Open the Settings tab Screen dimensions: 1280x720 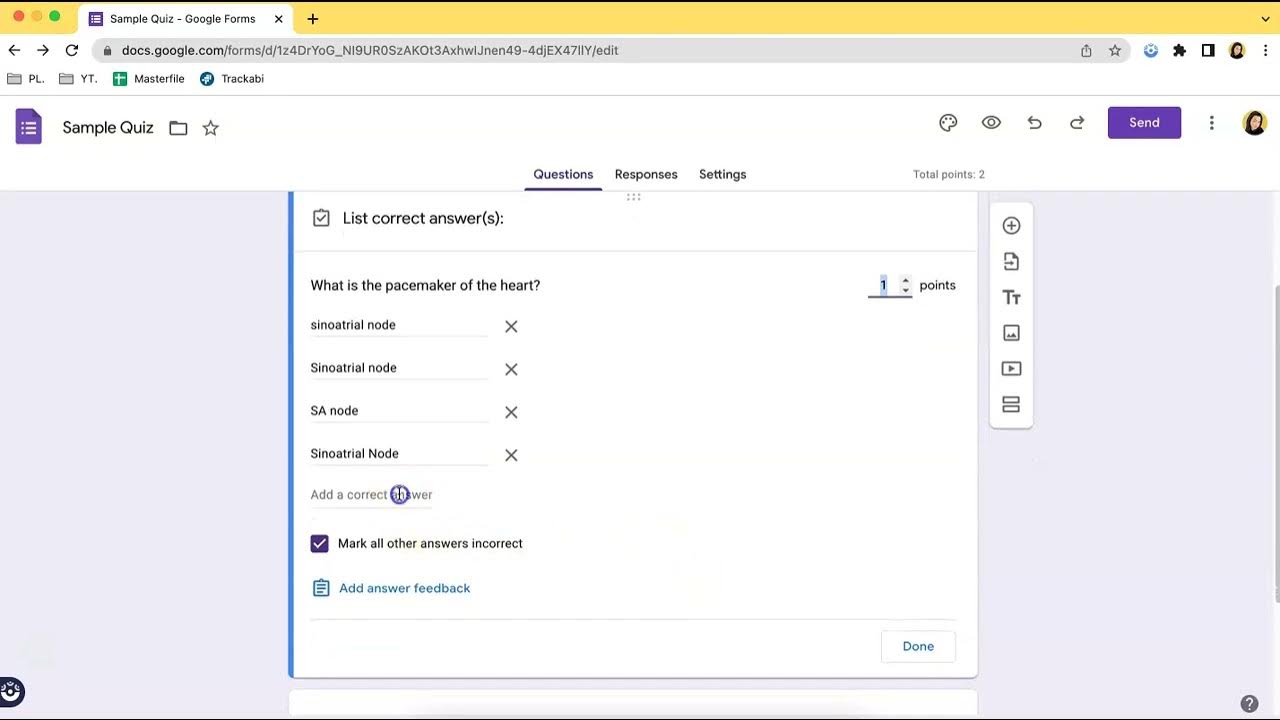pos(722,174)
